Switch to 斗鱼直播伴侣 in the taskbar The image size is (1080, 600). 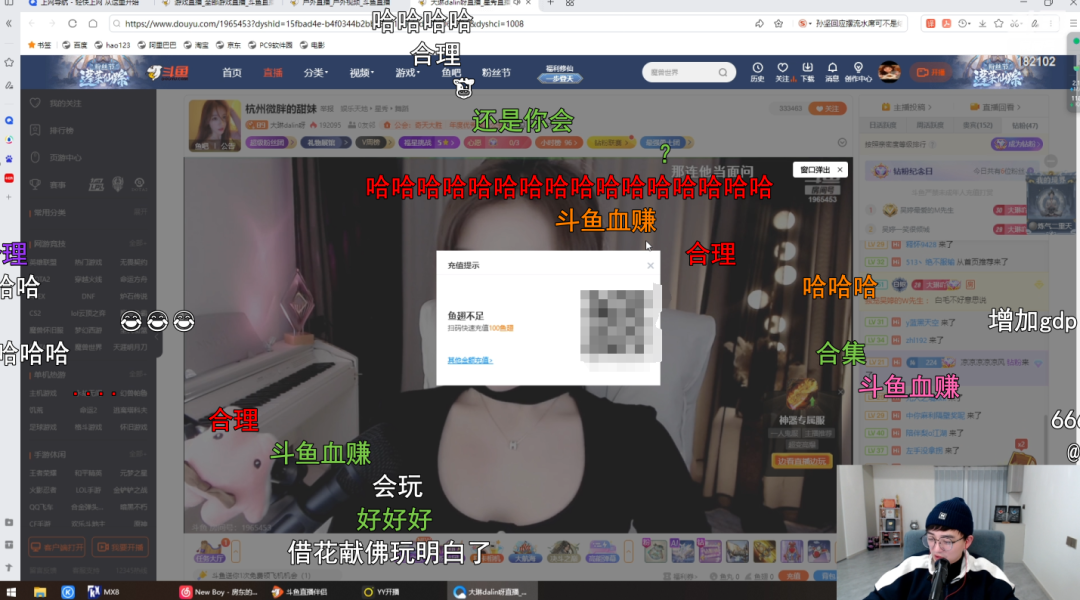point(300,592)
